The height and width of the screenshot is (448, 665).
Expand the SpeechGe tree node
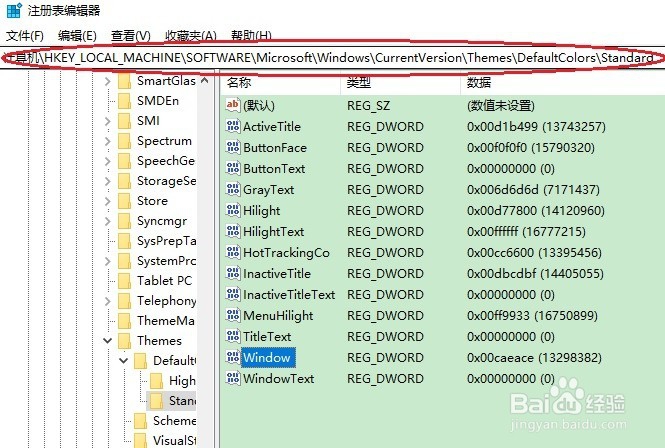coord(108,161)
